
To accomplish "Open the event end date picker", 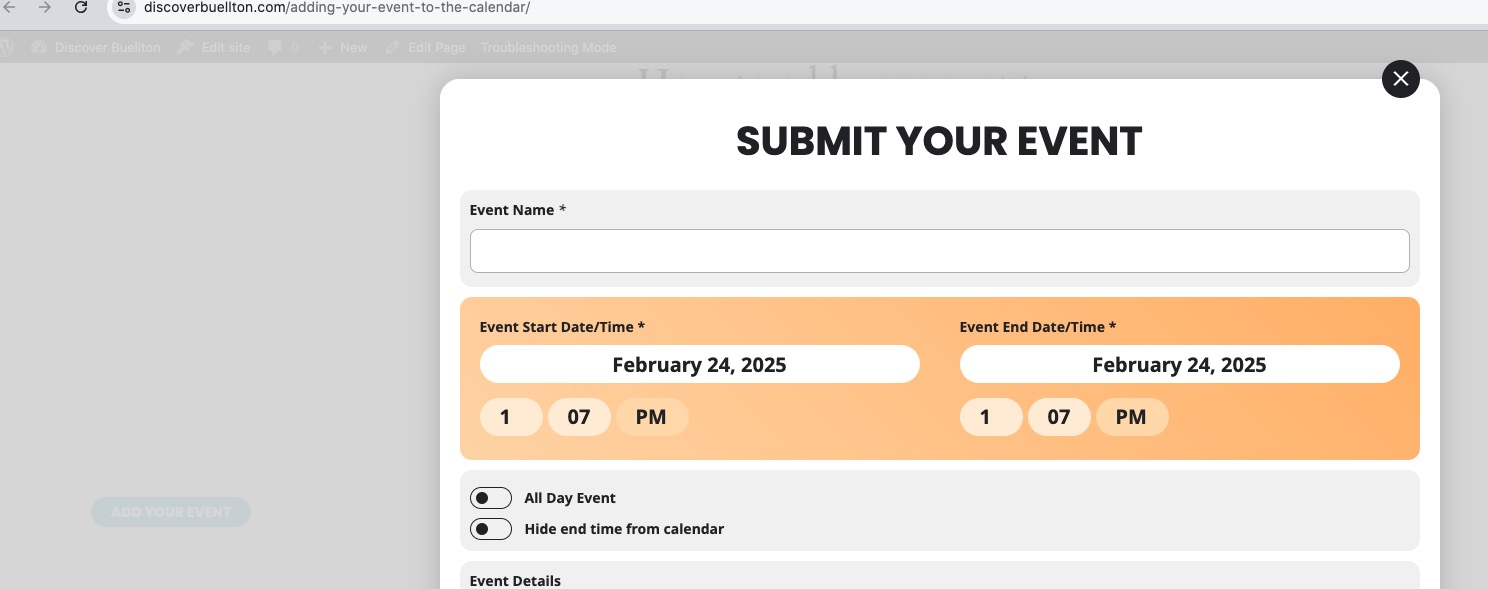I will [1179, 364].
